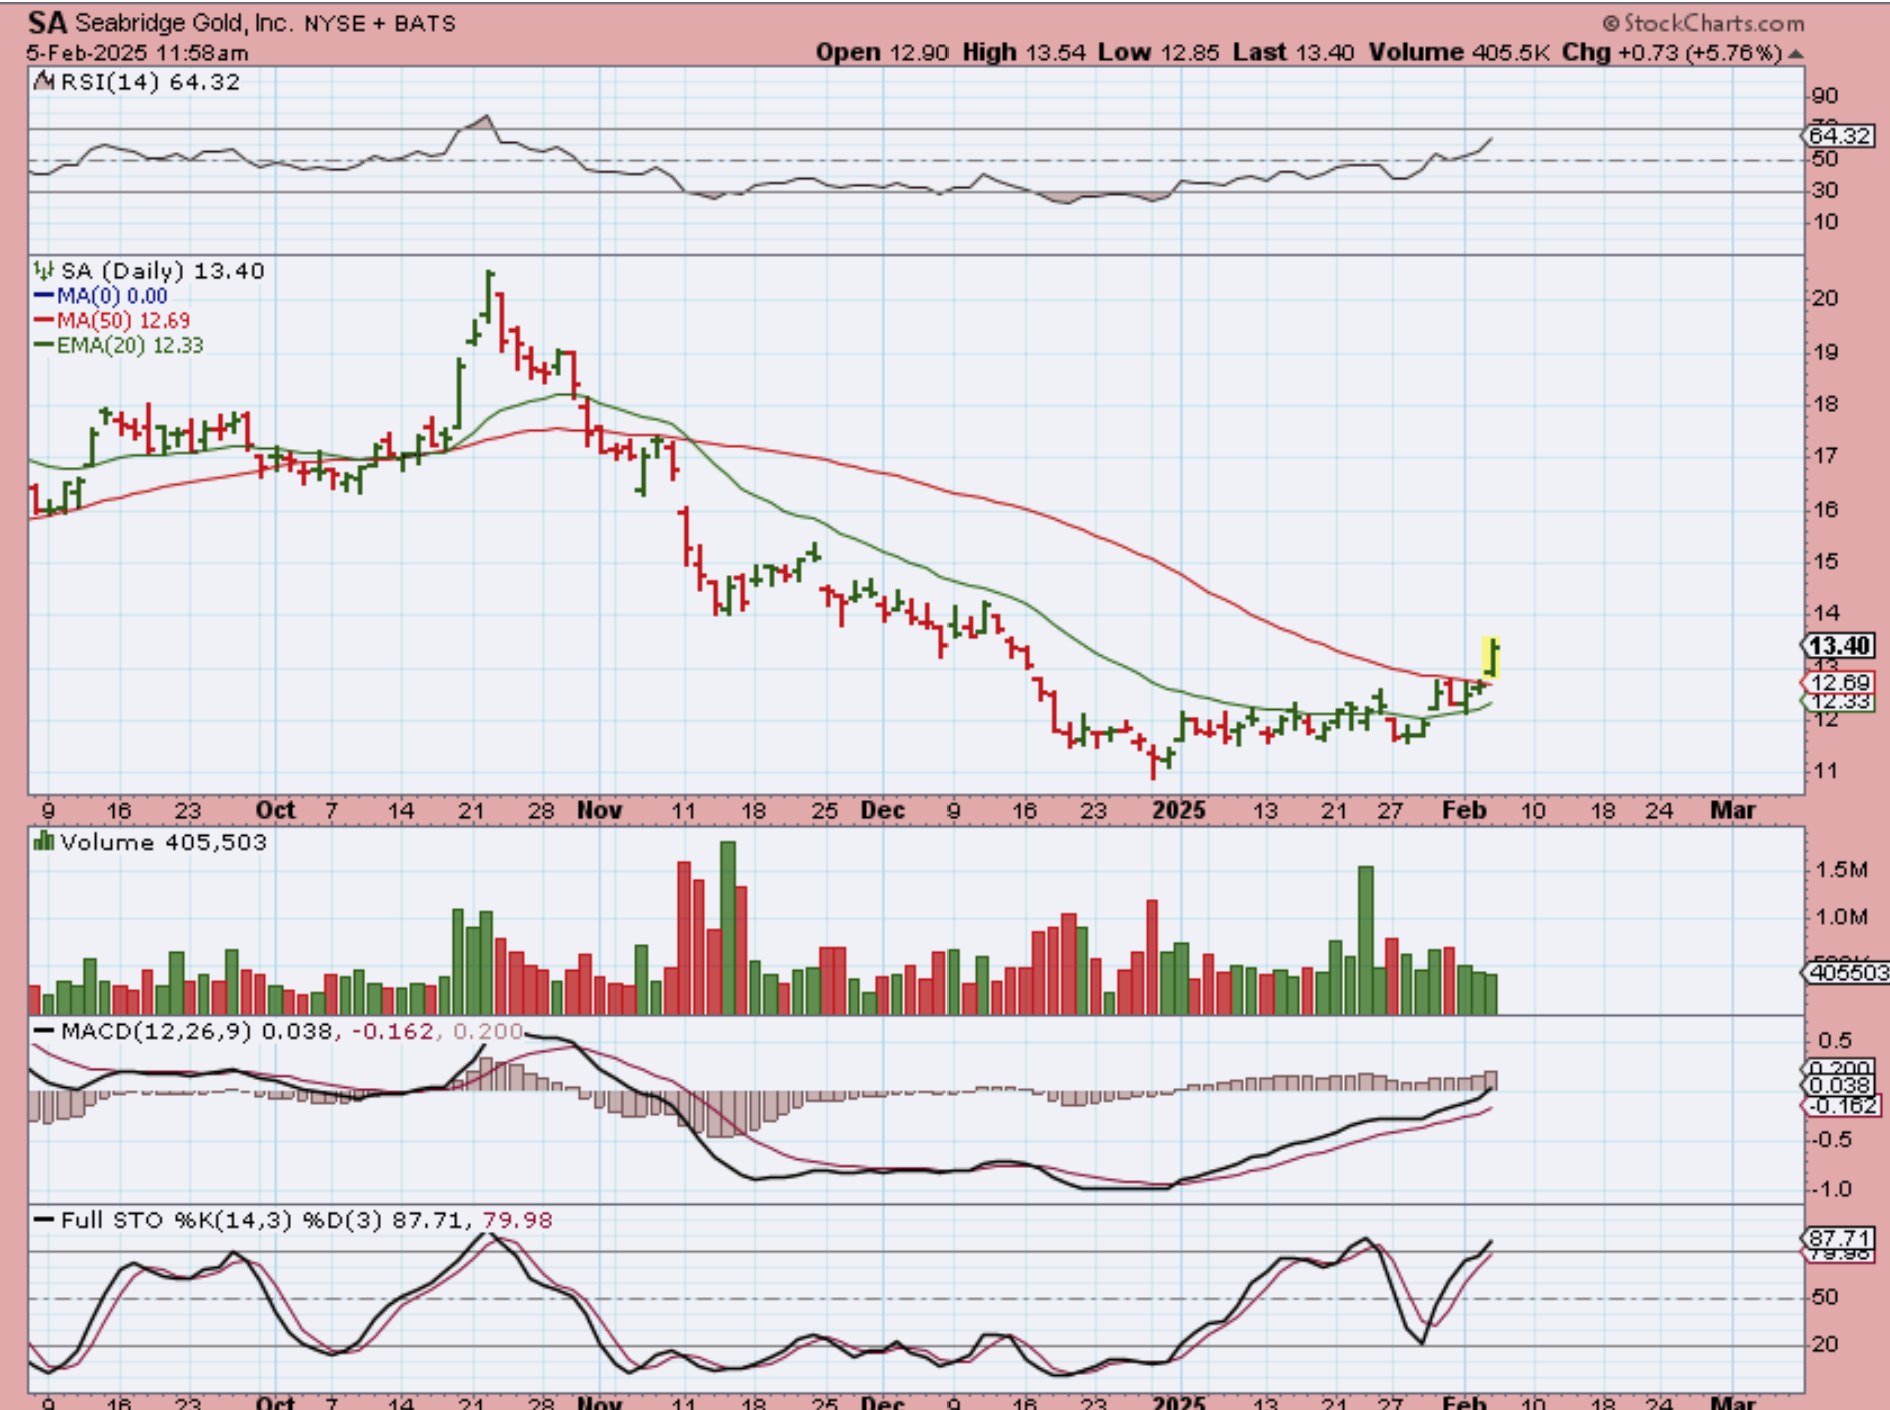Click the 12.69 MA(50) axis tag
Screen dimensions: 1890x1410
tap(1838, 683)
